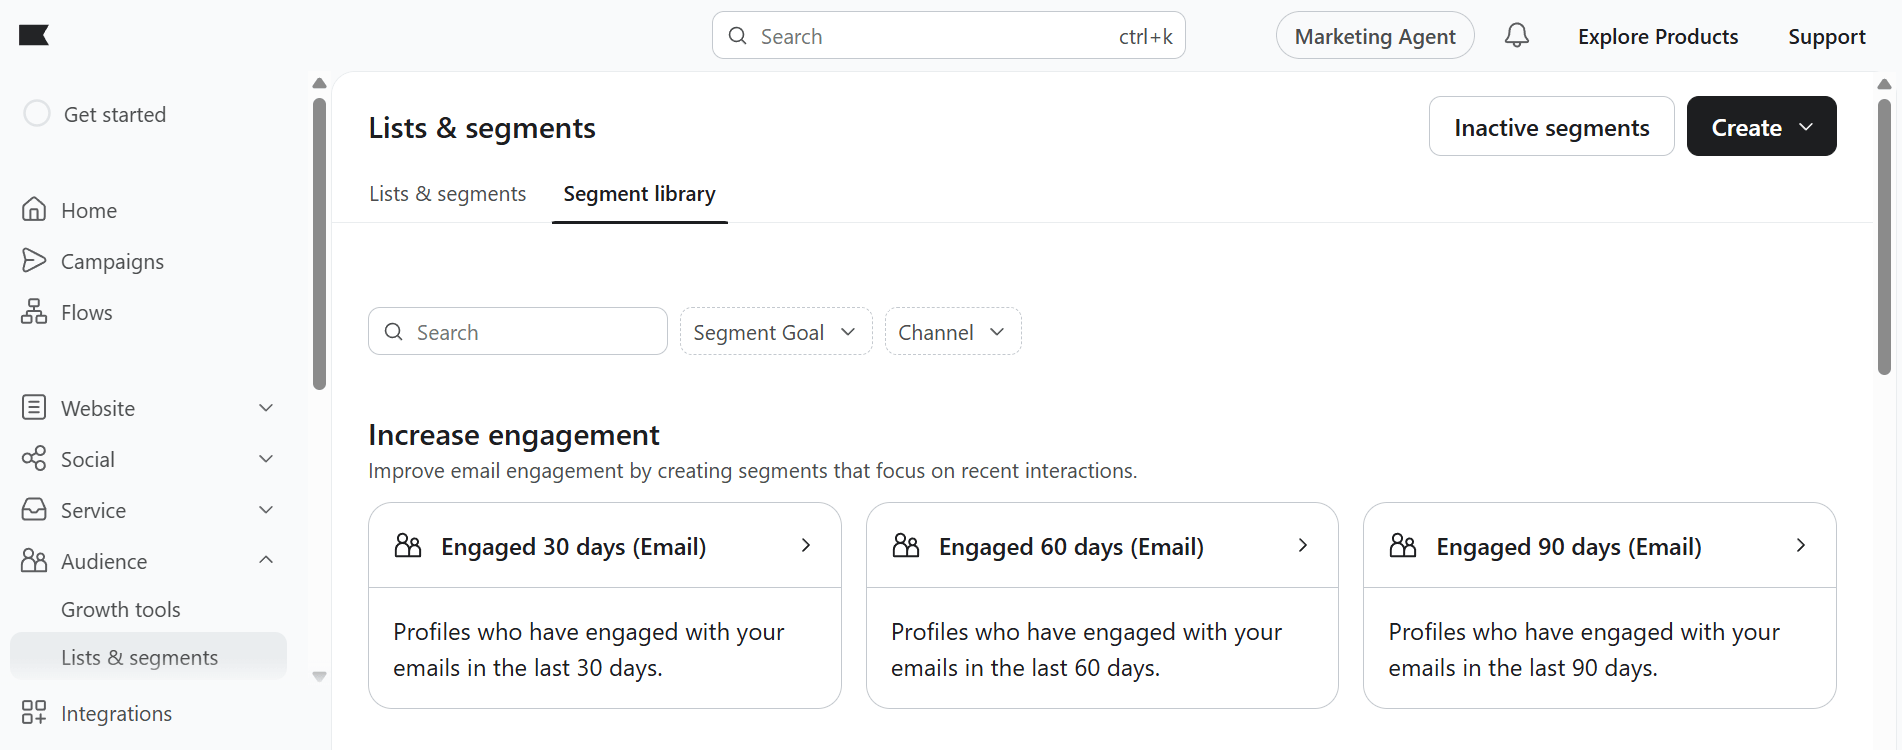1902x750 pixels.
Task: Click the Get started progress circle
Action: coord(37,114)
